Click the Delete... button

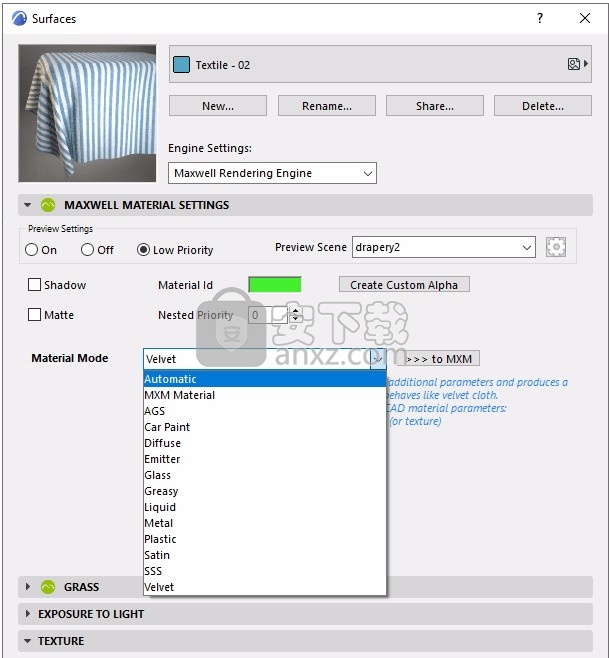pyautogui.click(x=543, y=106)
